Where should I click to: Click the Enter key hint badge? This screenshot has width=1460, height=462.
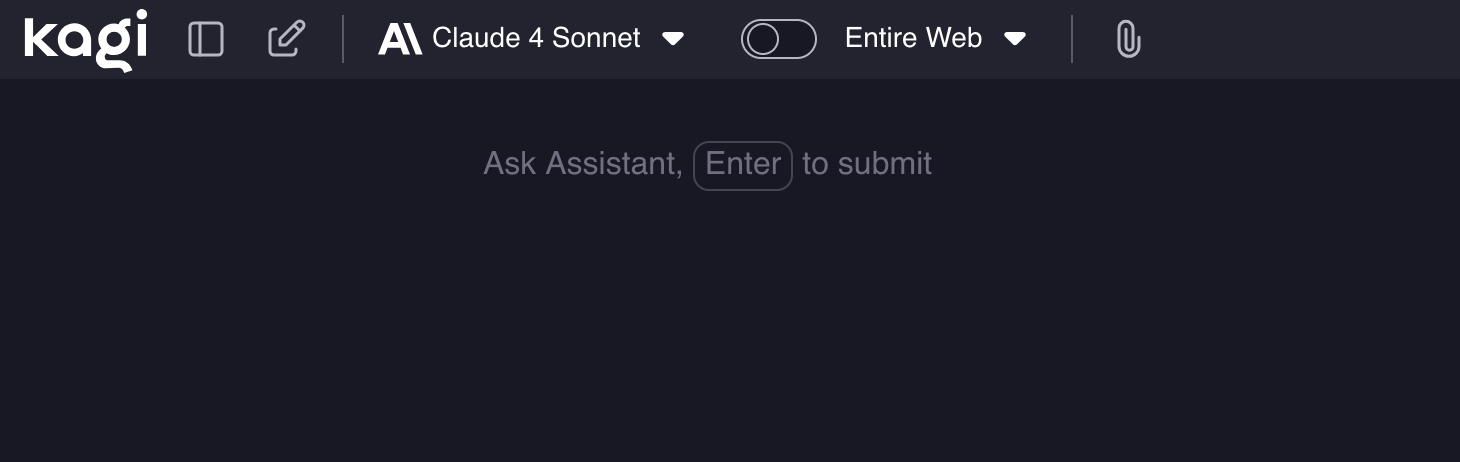coord(743,165)
